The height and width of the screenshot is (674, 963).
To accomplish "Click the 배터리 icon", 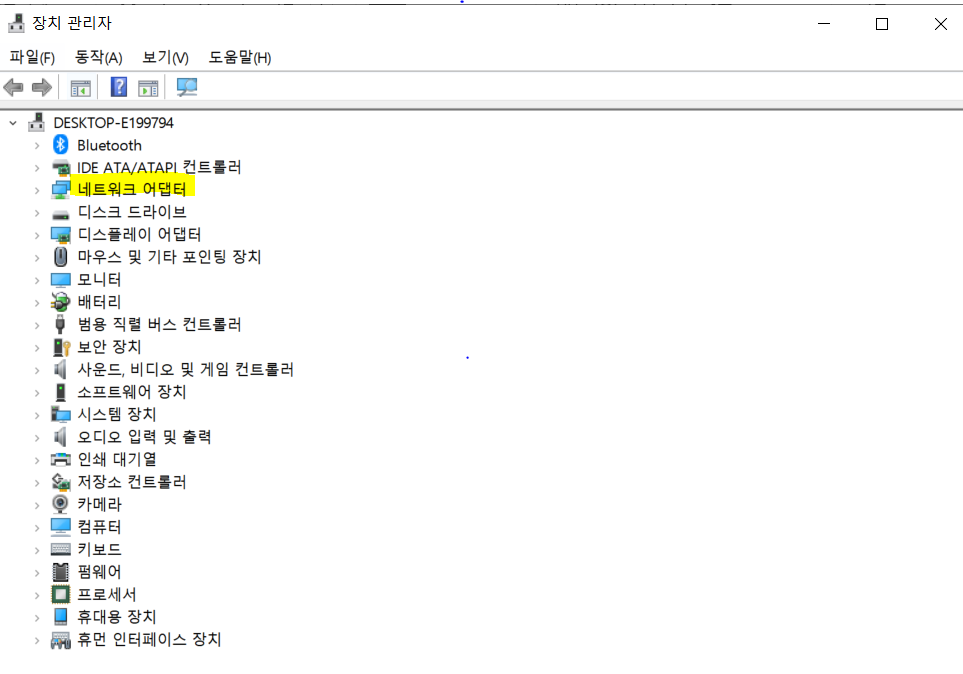I will click(60, 302).
